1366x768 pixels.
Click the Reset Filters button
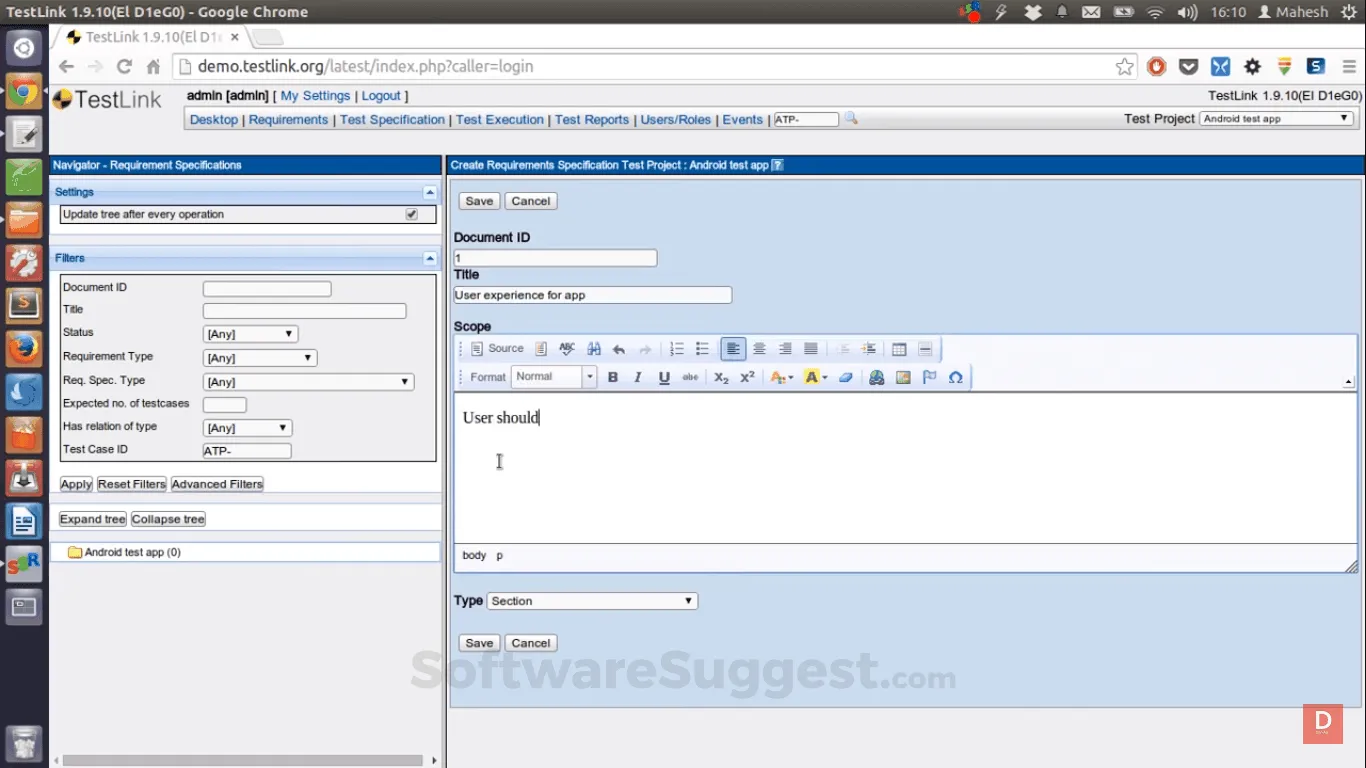132,484
